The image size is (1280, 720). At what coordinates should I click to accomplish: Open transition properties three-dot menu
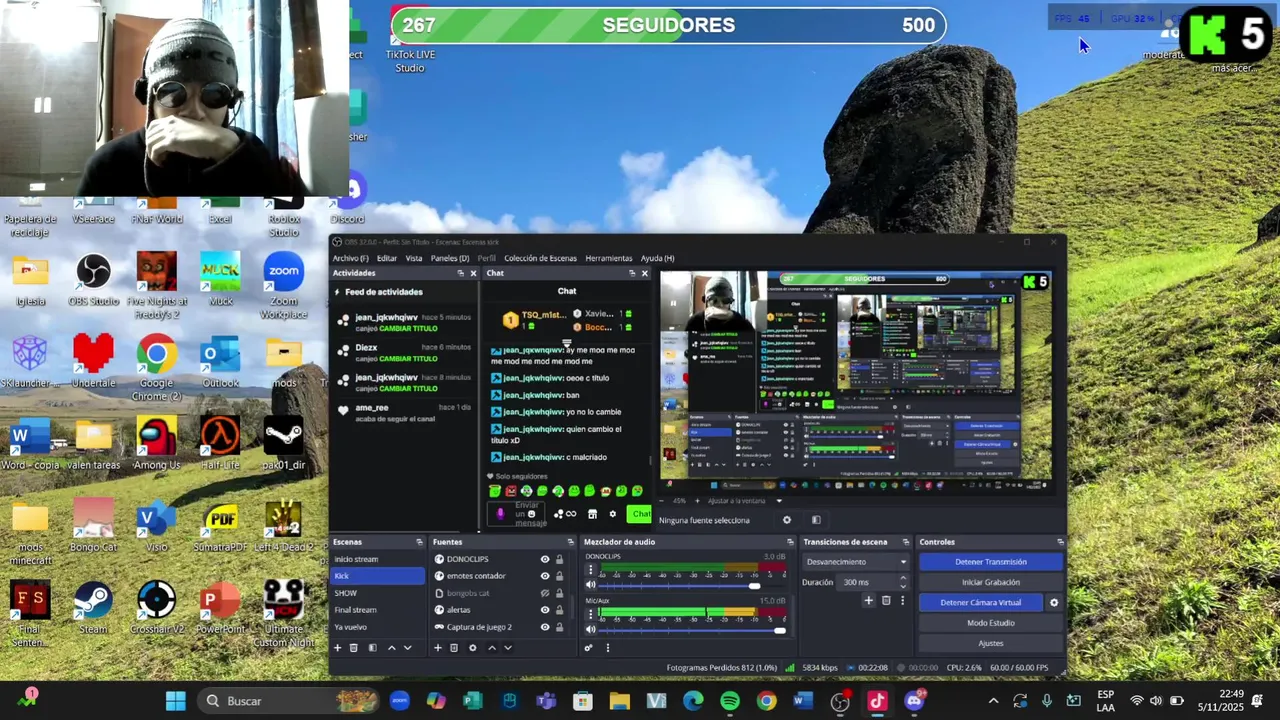pyautogui.click(x=902, y=600)
